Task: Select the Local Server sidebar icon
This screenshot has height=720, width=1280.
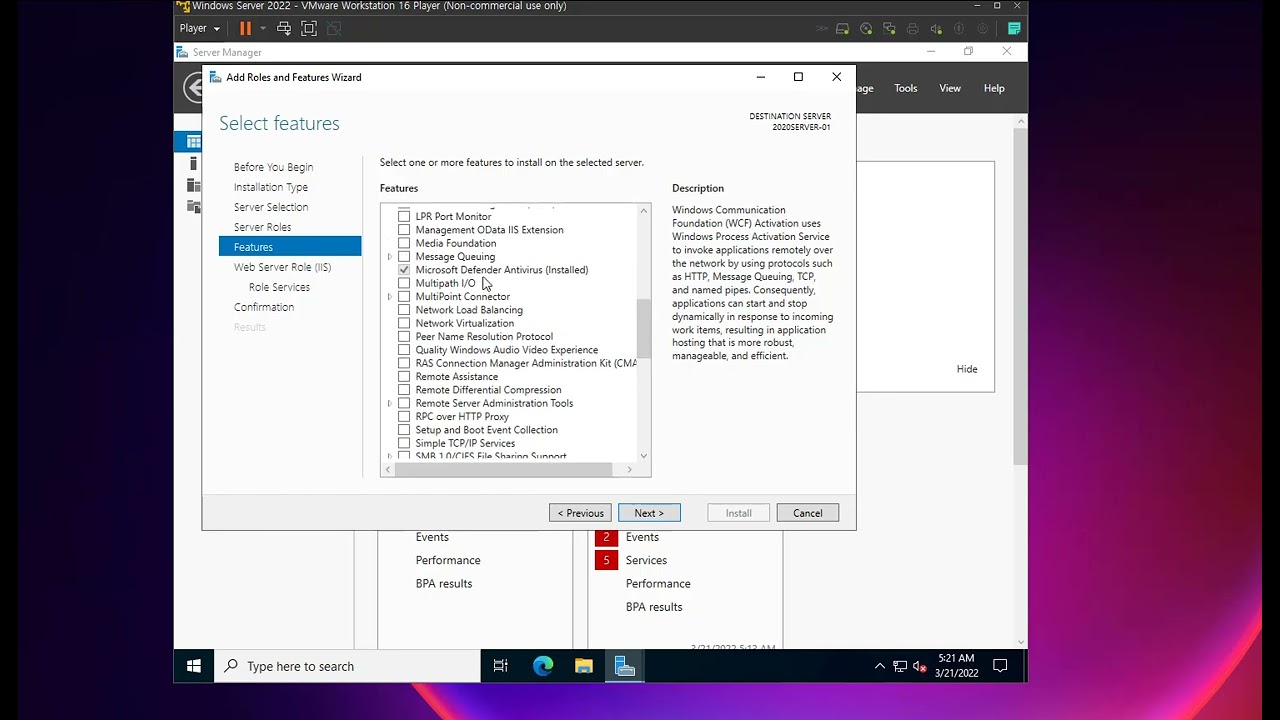Action: [194, 164]
